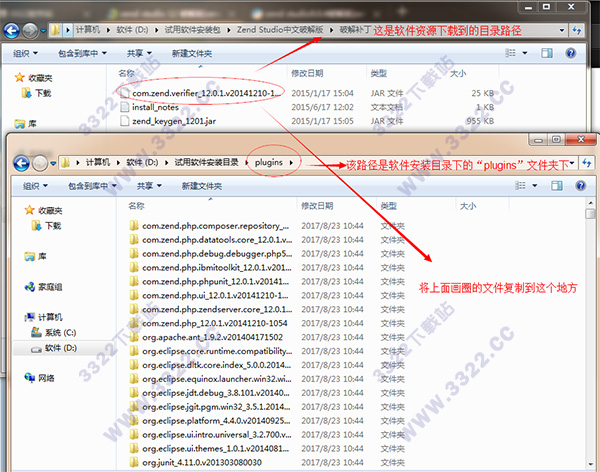Click the Back arrow in the rear 破解补丁 window
The width and height of the screenshot is (600, 472).
[11, 31]
